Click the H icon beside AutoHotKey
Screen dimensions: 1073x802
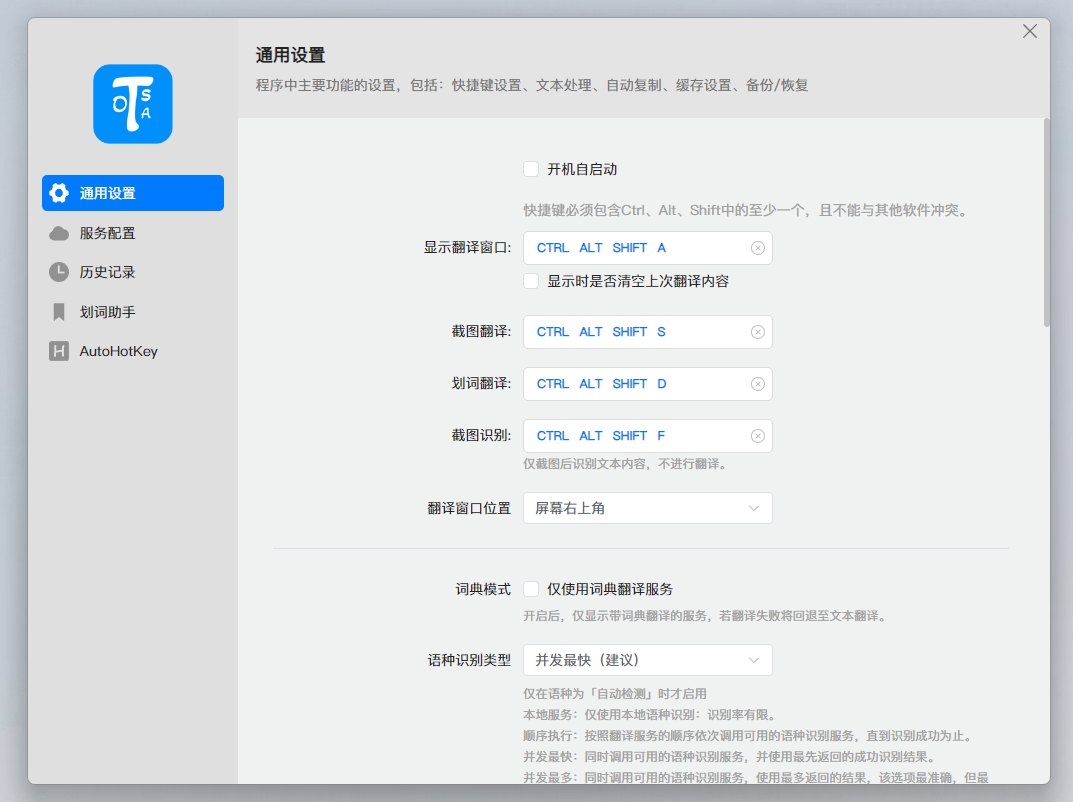tap(59, 351)
